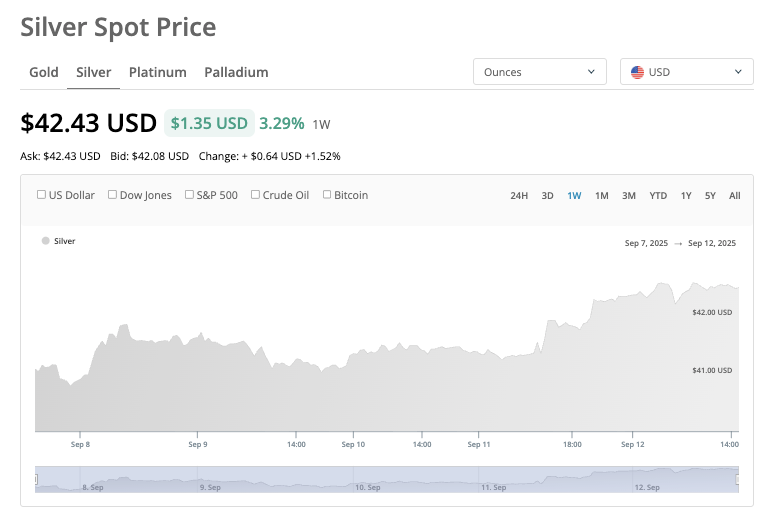Open the Ounces weight unit dropdown
Viewport: 774px width, 526px height.
539,72
